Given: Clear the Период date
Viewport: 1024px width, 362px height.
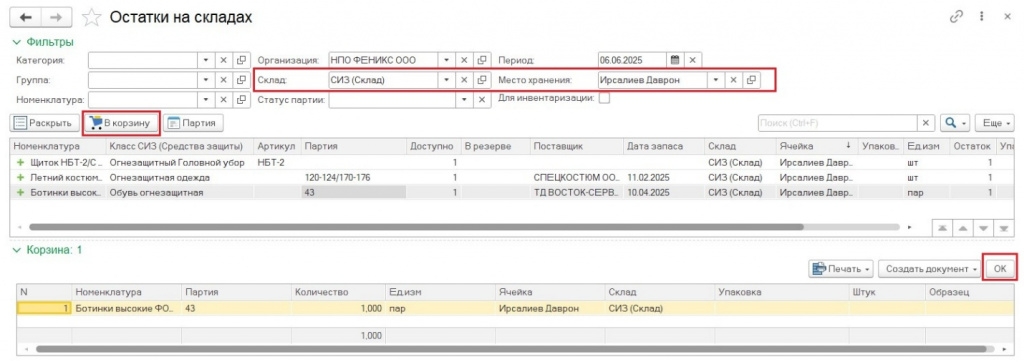Looking at the screenshot, I should point(693,60).
